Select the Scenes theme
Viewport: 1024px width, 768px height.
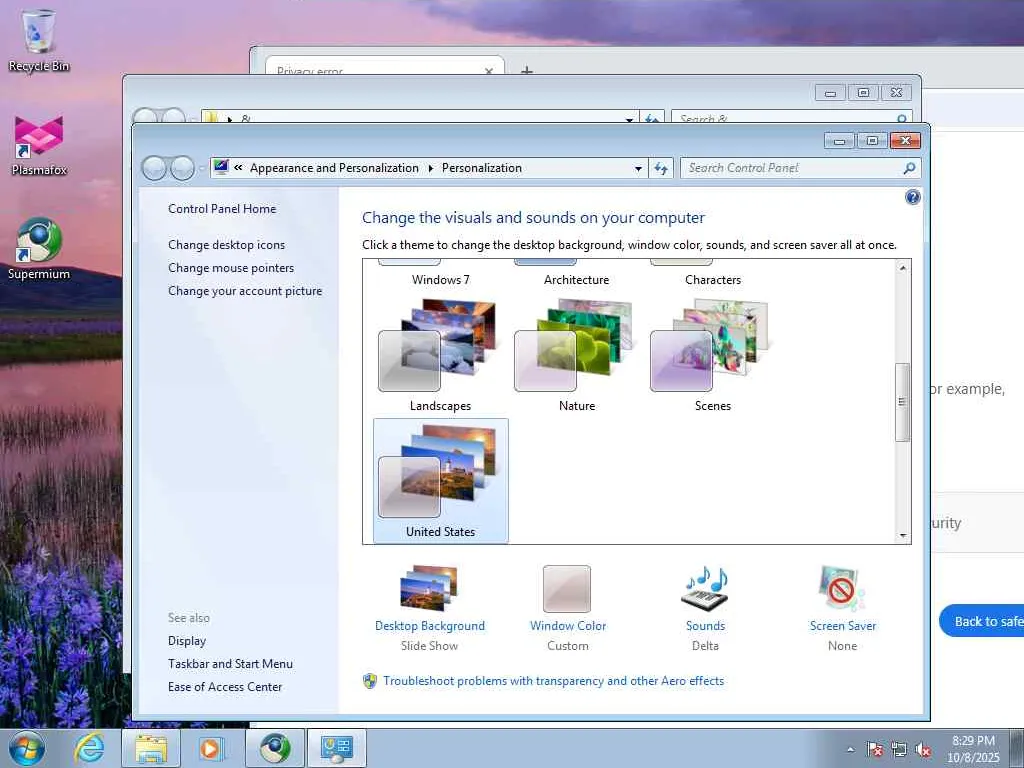click(712, 355)
